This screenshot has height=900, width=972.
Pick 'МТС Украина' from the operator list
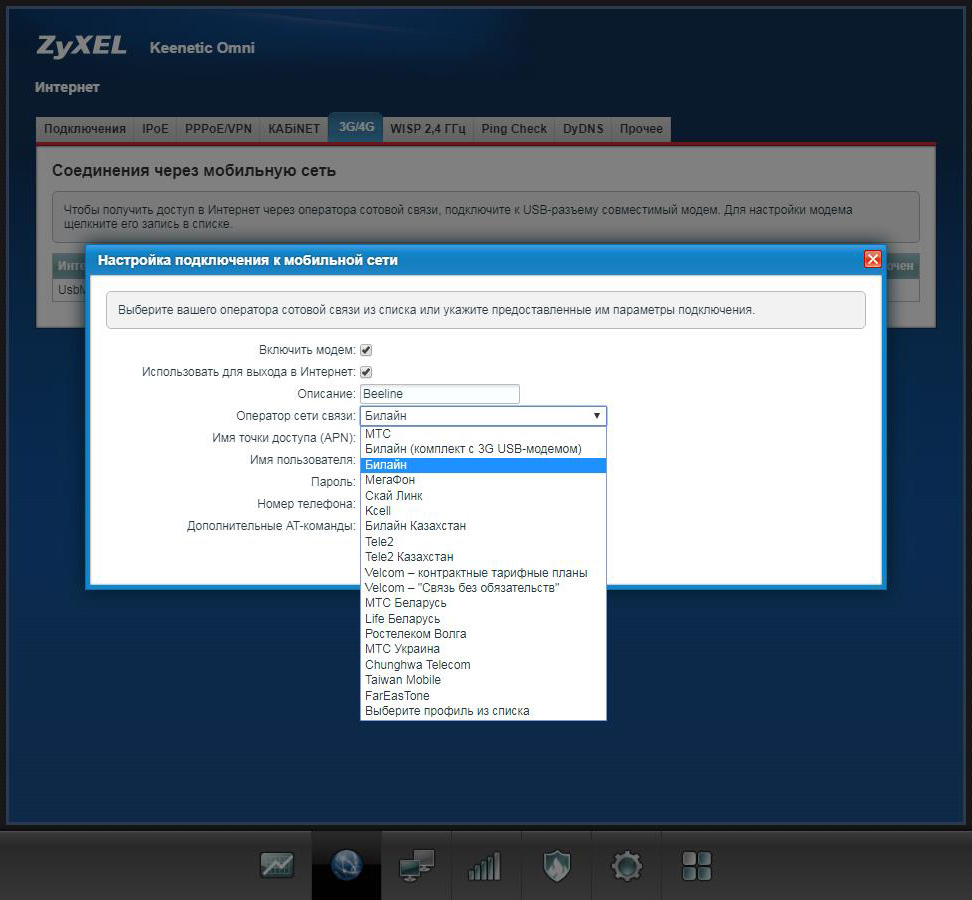402,649
